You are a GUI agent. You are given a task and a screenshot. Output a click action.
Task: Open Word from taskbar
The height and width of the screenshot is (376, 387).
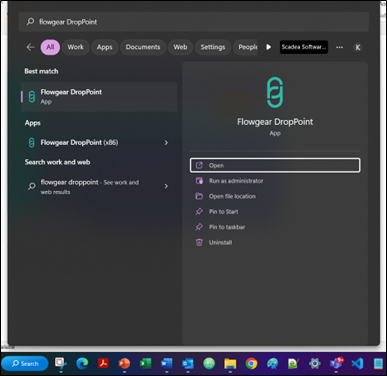point(167,363)
